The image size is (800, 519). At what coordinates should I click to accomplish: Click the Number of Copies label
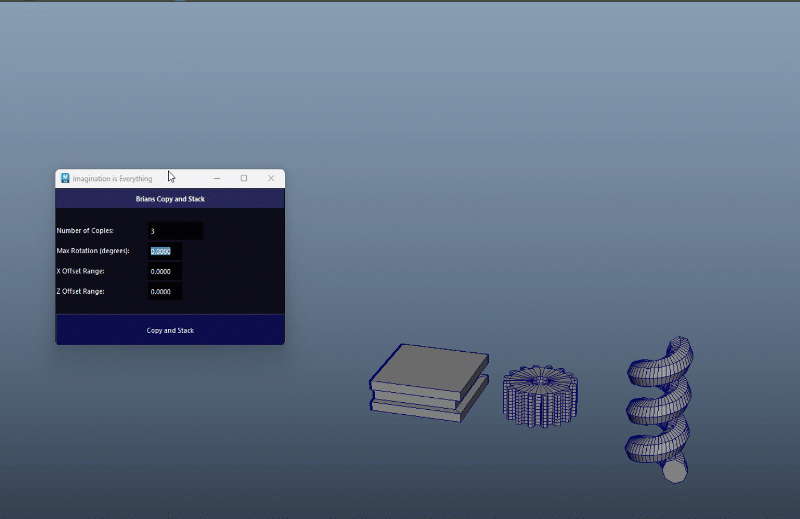point(85,231)
